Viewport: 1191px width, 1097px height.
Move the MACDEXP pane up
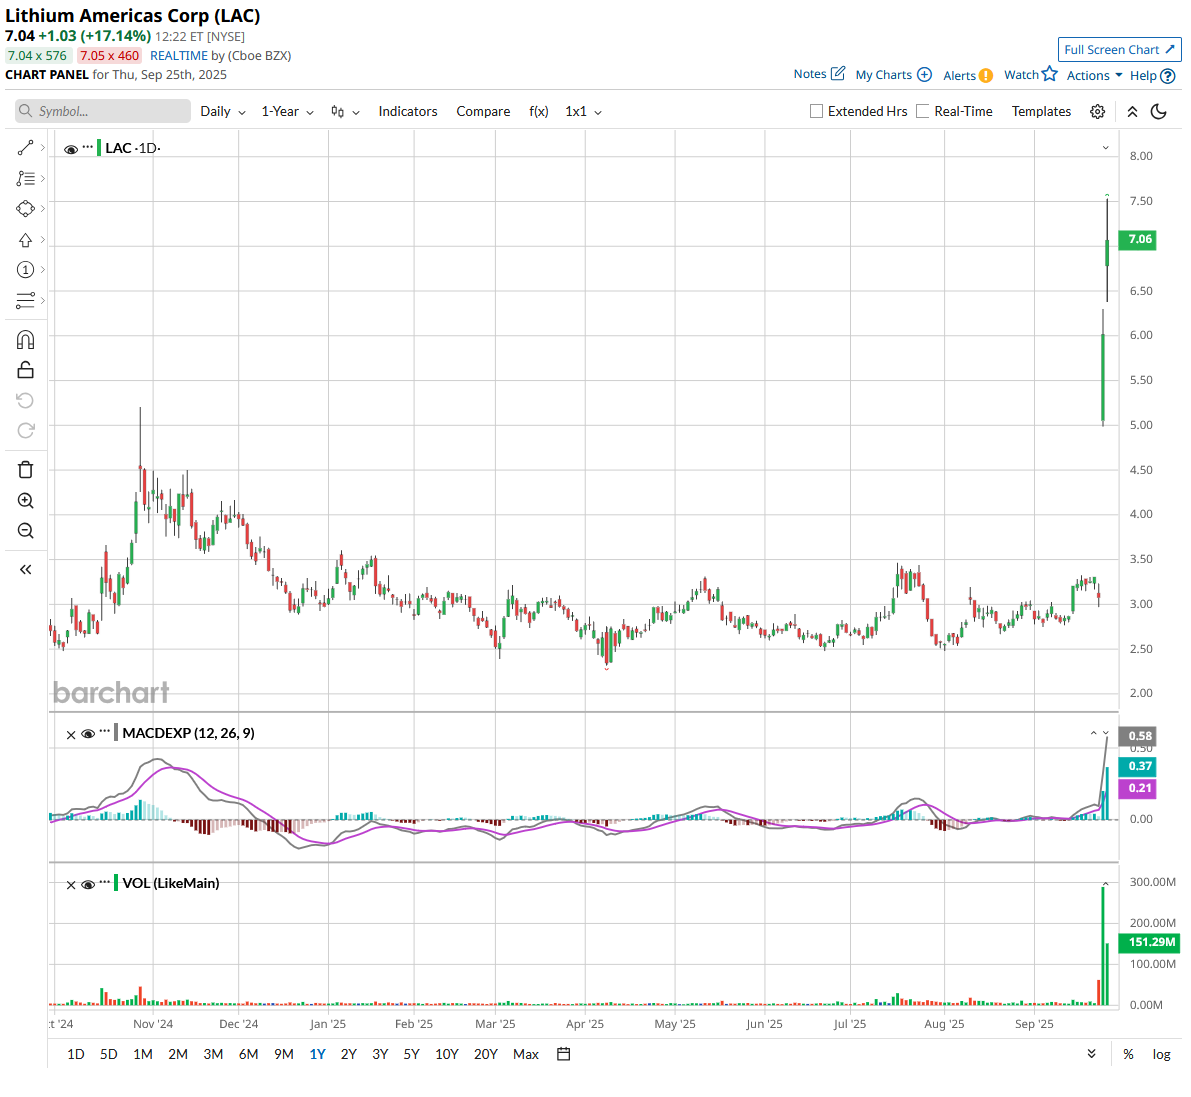1094,733
